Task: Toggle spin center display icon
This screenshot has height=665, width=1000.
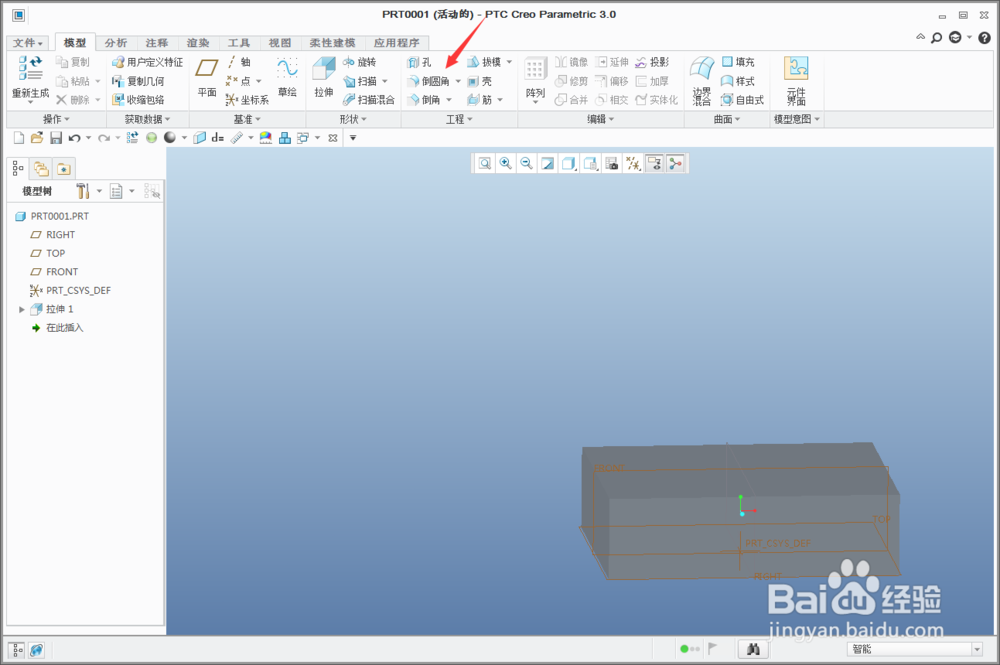Action: pyautogui.click(x=675, y=164)
